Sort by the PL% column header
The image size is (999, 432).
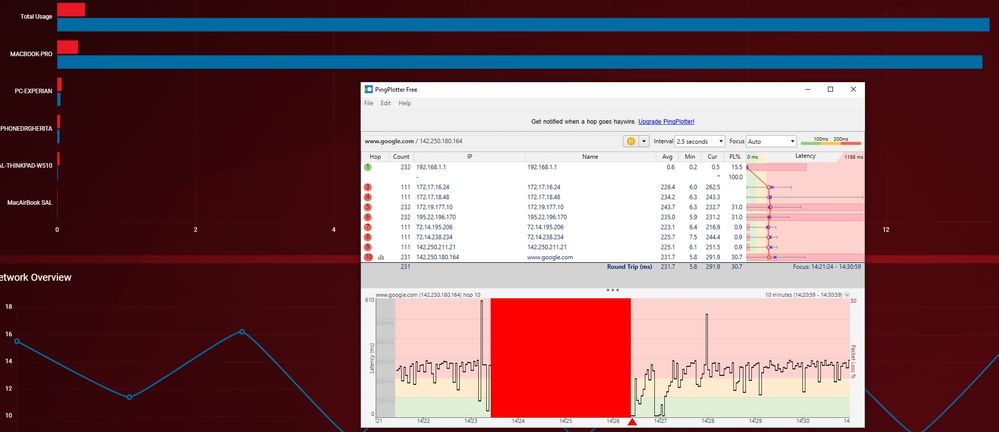[735, 157]
